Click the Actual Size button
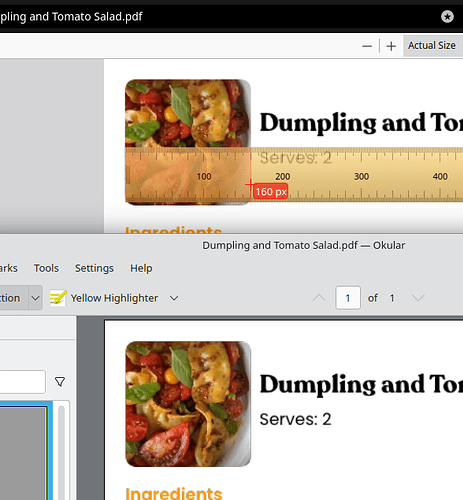Image resolution: width=463 pixels, height=500 pixels. [x=432, y=46]
